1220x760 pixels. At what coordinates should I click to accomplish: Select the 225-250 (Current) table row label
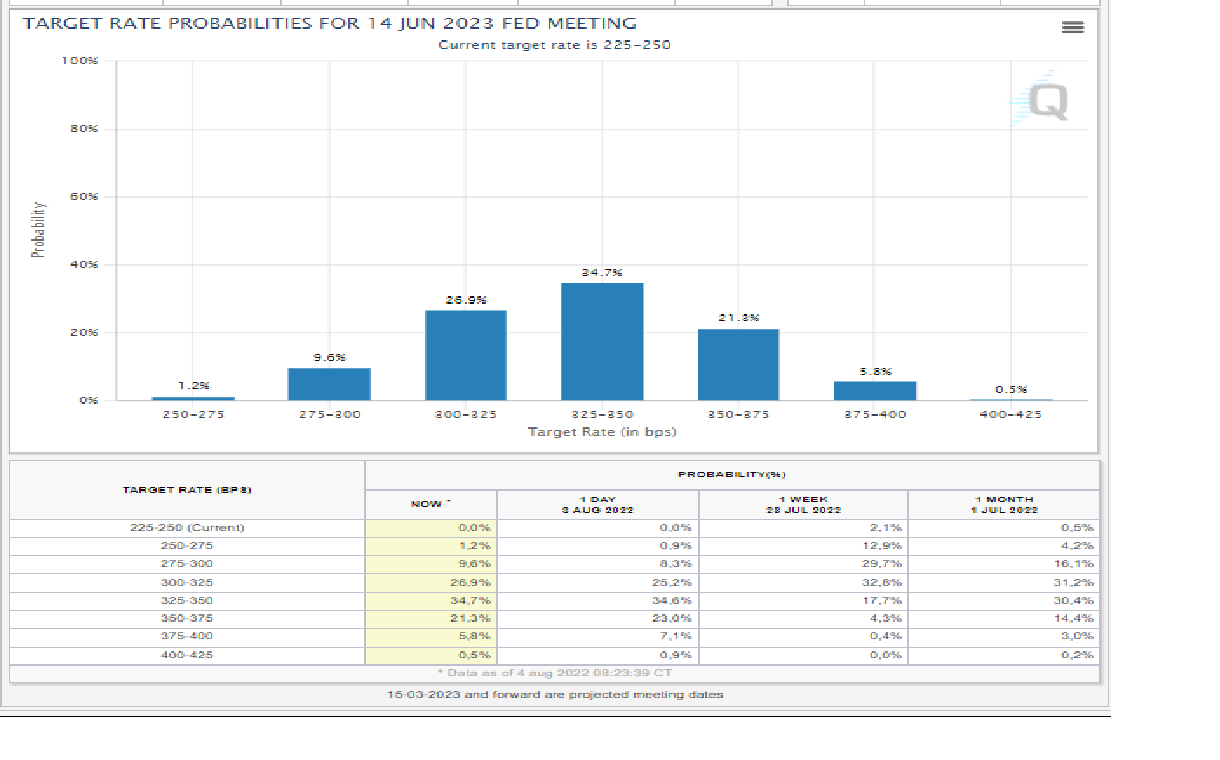point(187,527)
